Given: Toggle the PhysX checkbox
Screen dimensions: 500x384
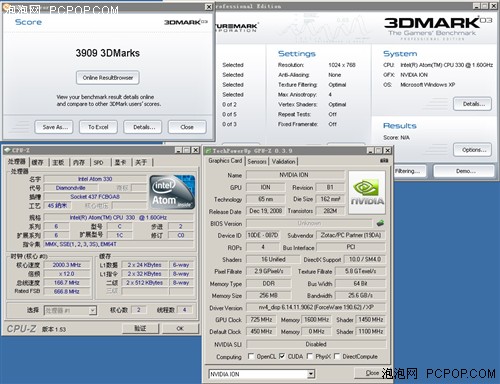Looking at the screenshot, I should click(310, 356).
